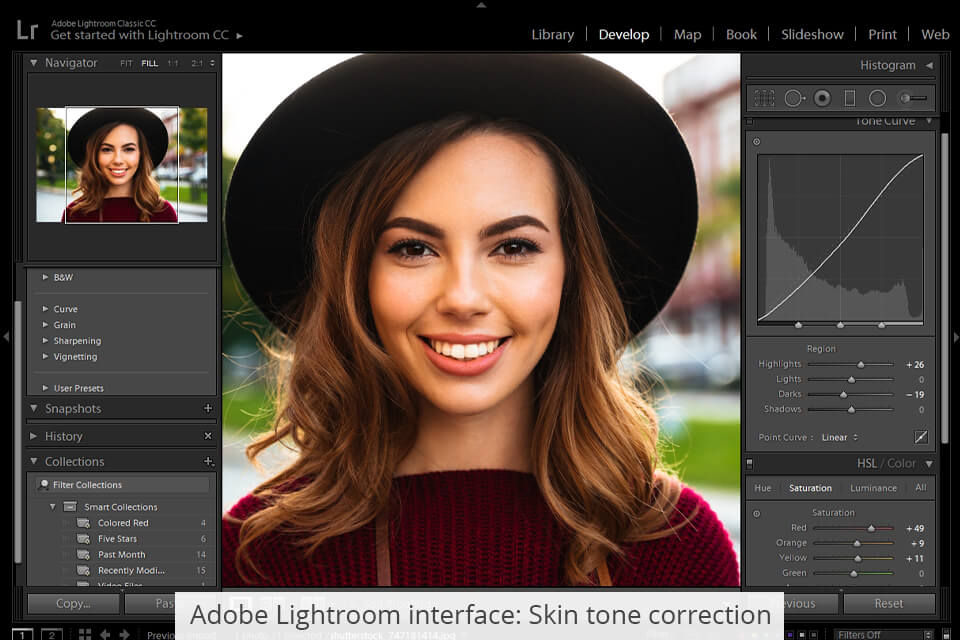Collapse the HSL / Color panel triangle

[x=929, y=464]
